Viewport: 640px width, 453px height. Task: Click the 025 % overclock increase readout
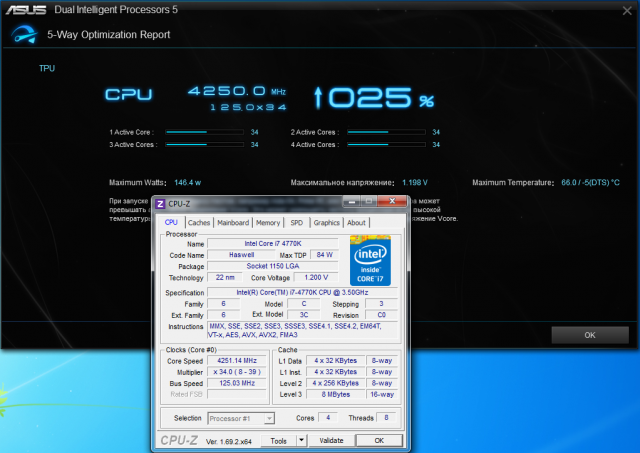[373, 98]
